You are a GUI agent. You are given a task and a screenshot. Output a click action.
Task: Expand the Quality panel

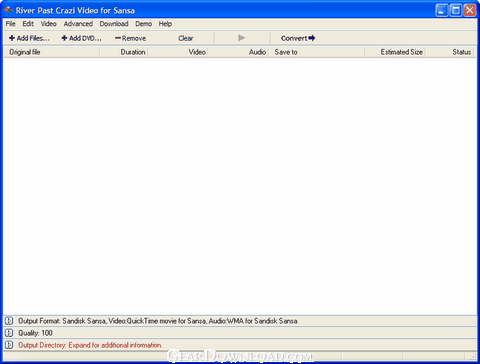pos(9,333)
